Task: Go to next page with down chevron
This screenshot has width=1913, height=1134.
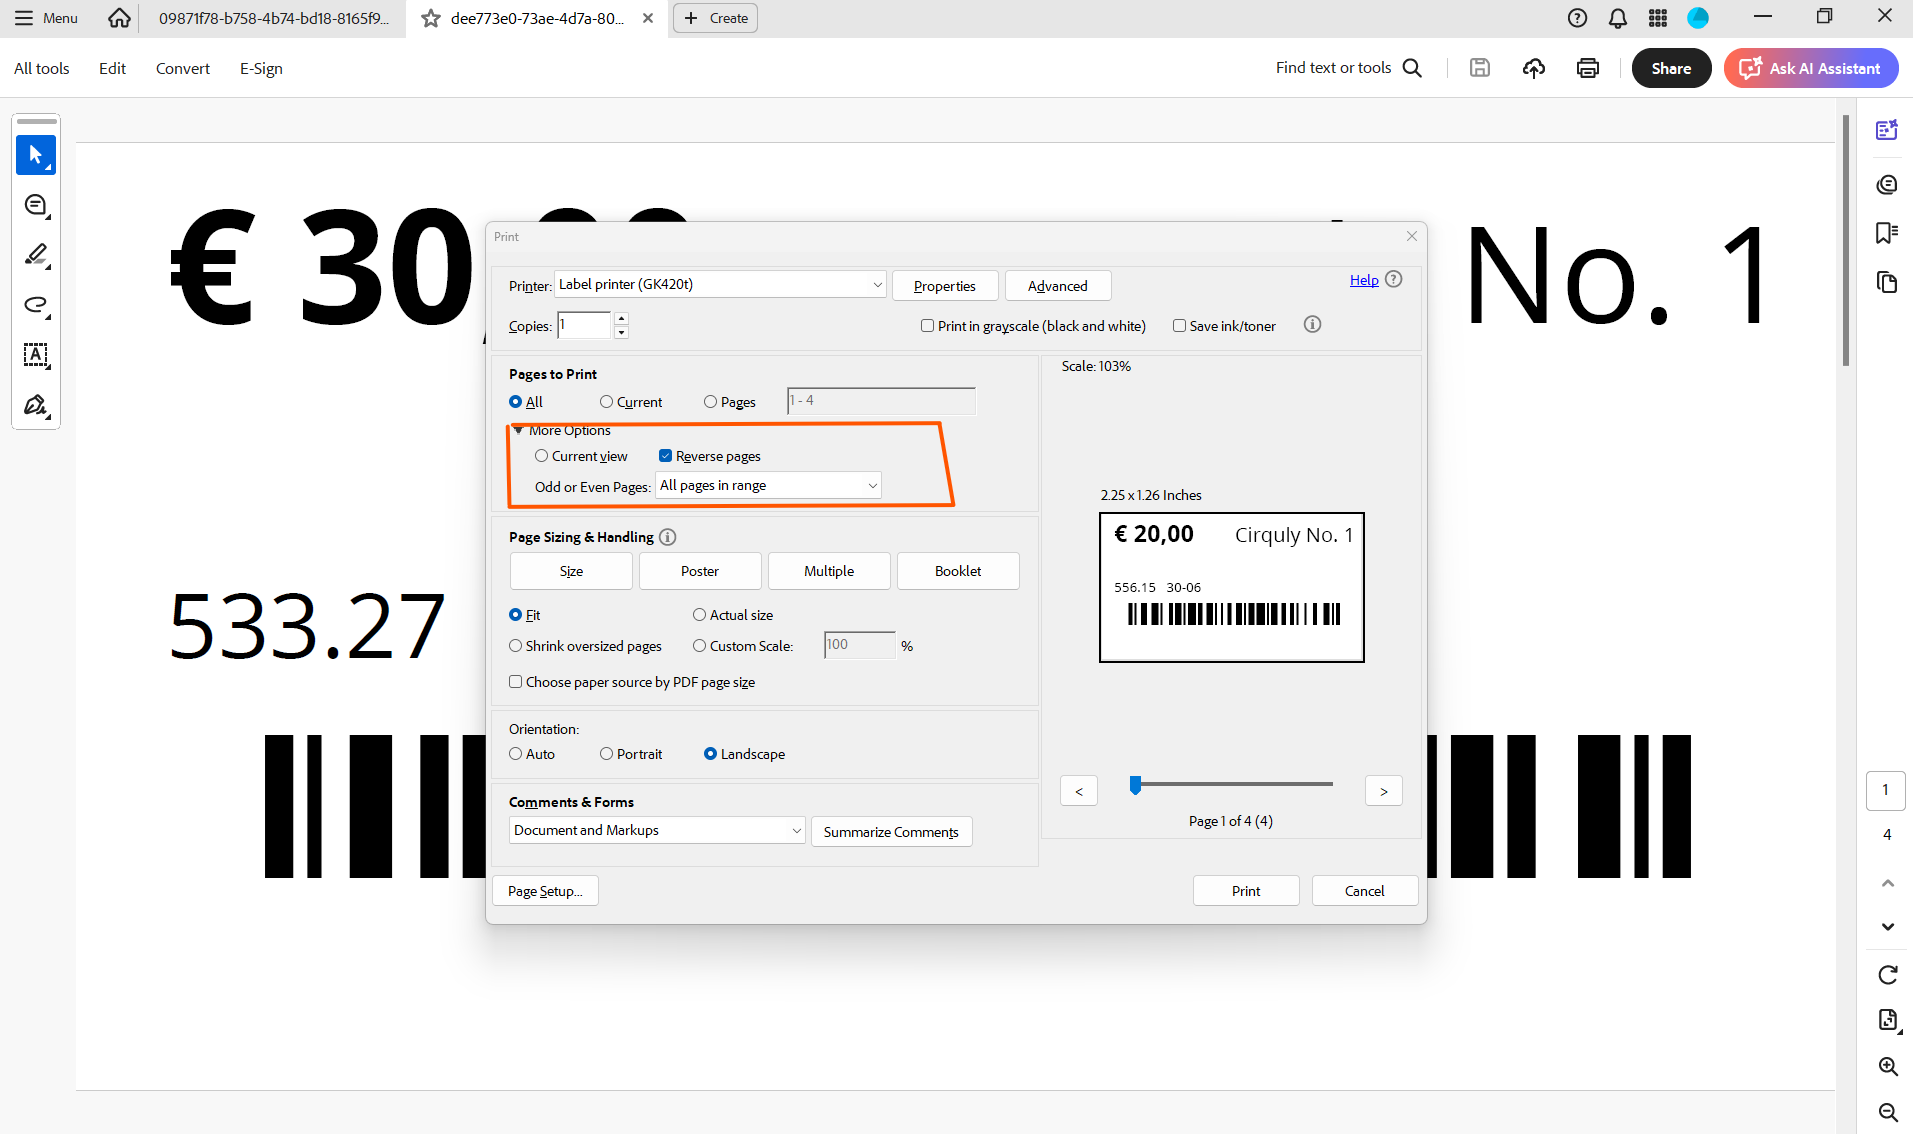Action: 1888,927
